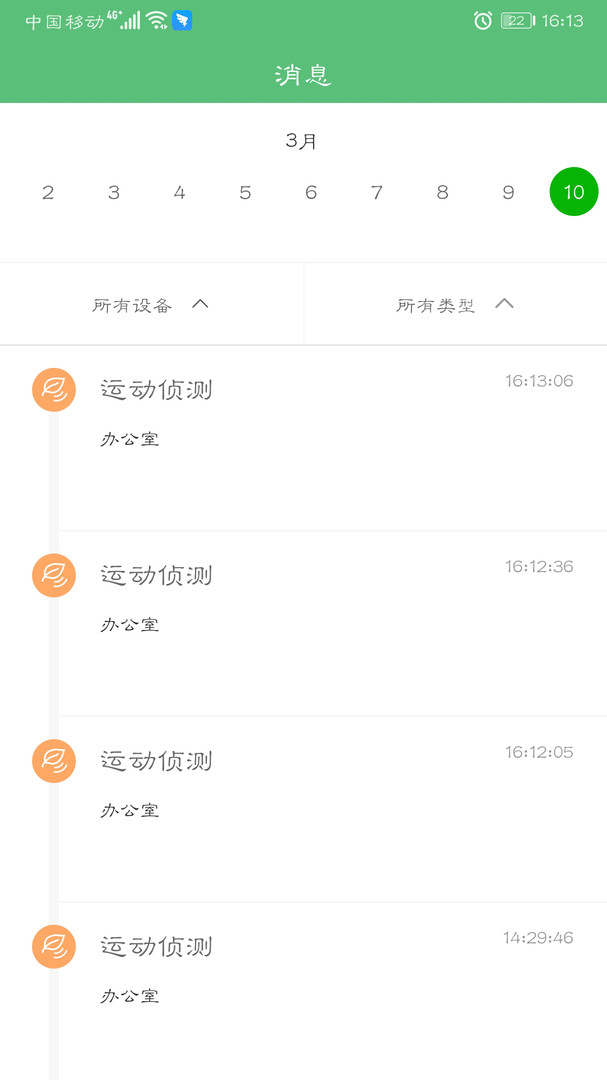The image size is (607, 1080).
Task: Select the highlighted date 10
Action: point(574,192)
